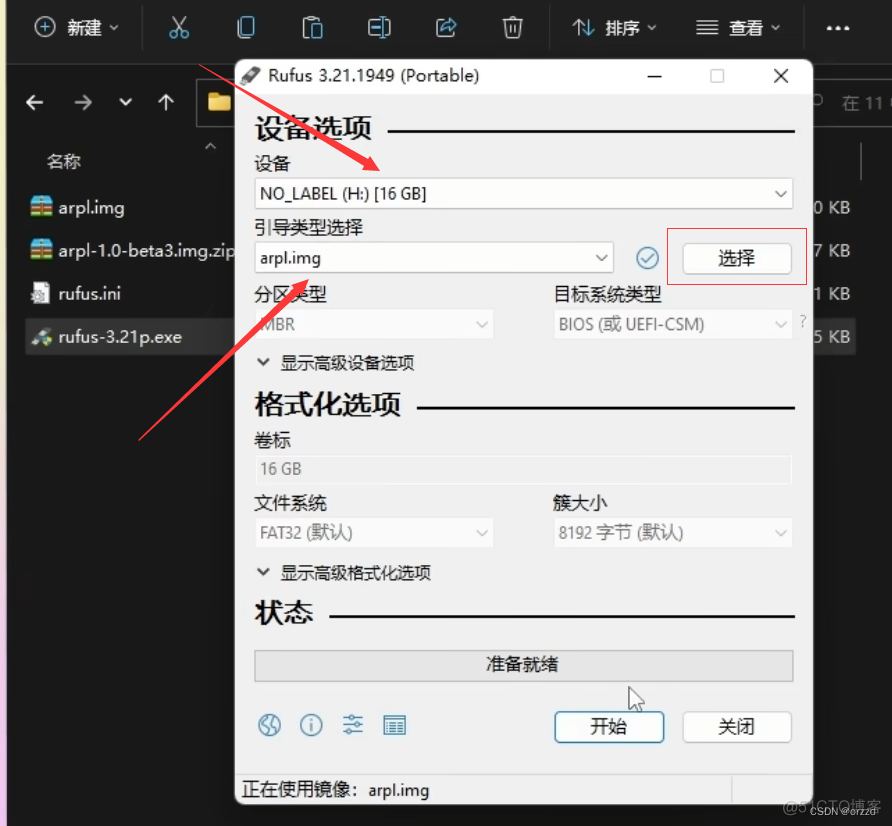This screenshot has height=826, width=892.
Task: Click the search box in Explorer behind Rufus
Action: pos(851,103)
